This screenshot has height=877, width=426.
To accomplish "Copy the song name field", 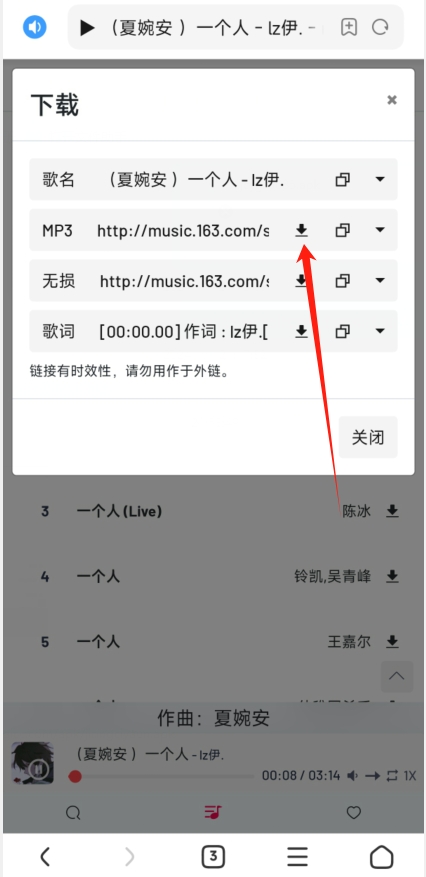I will pos(342,180).
